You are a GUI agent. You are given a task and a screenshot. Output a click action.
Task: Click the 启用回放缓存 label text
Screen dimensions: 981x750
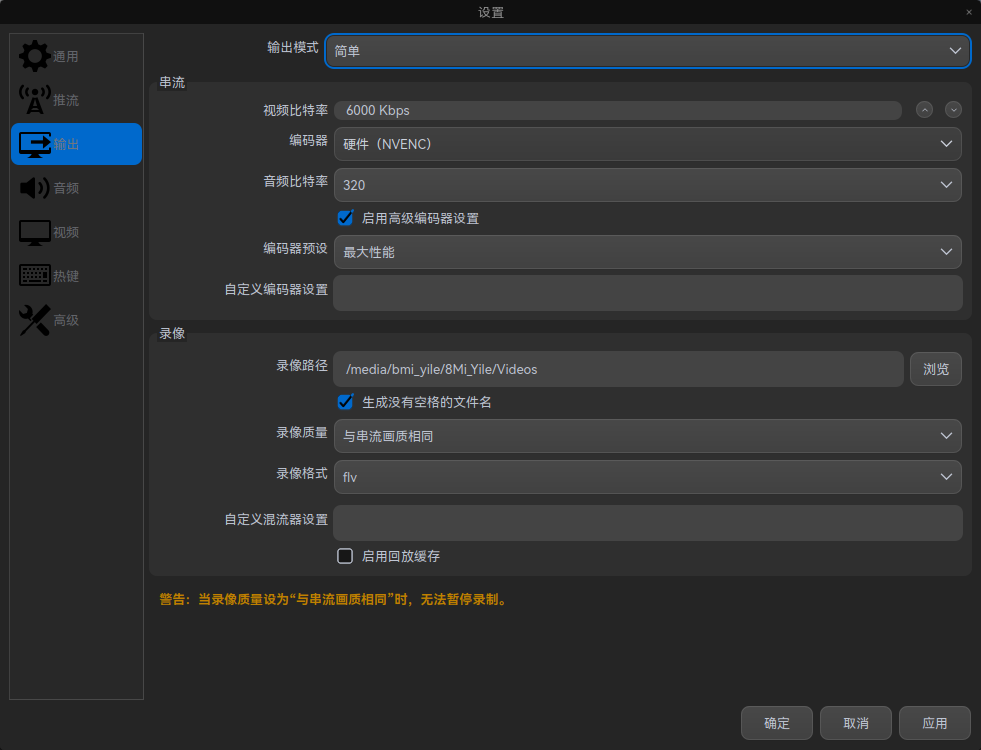pyautogui.click(x=401, y=556)
